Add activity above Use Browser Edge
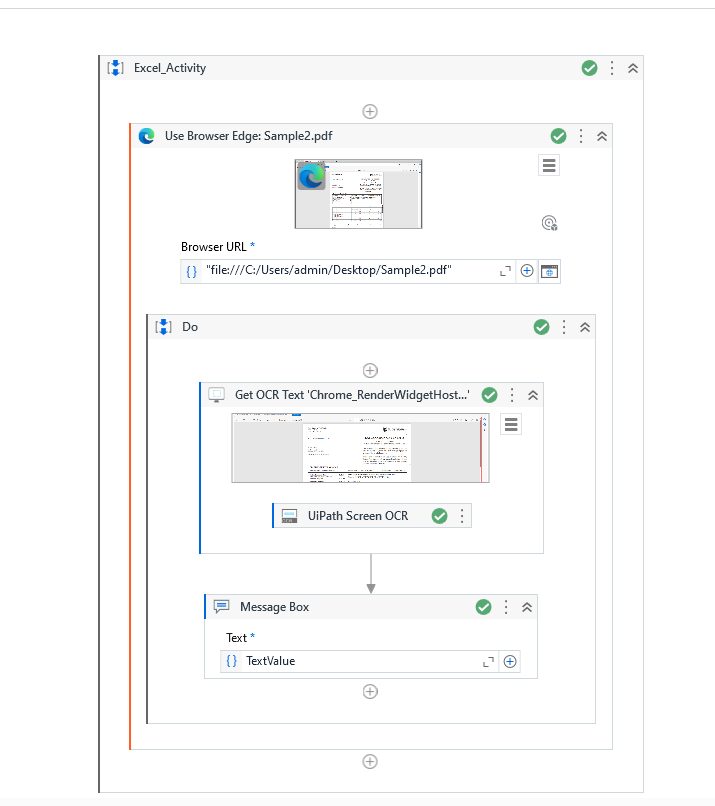The height and width of the screenshot is (806, 715). 370,111
